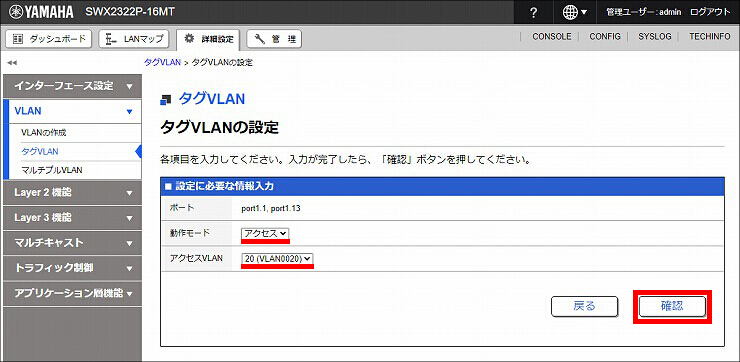Open アクセスVLAN dropdown showing 20 (VLAN0020)
The height and width of the screenshot is (362, 740).
pos(277,259)
